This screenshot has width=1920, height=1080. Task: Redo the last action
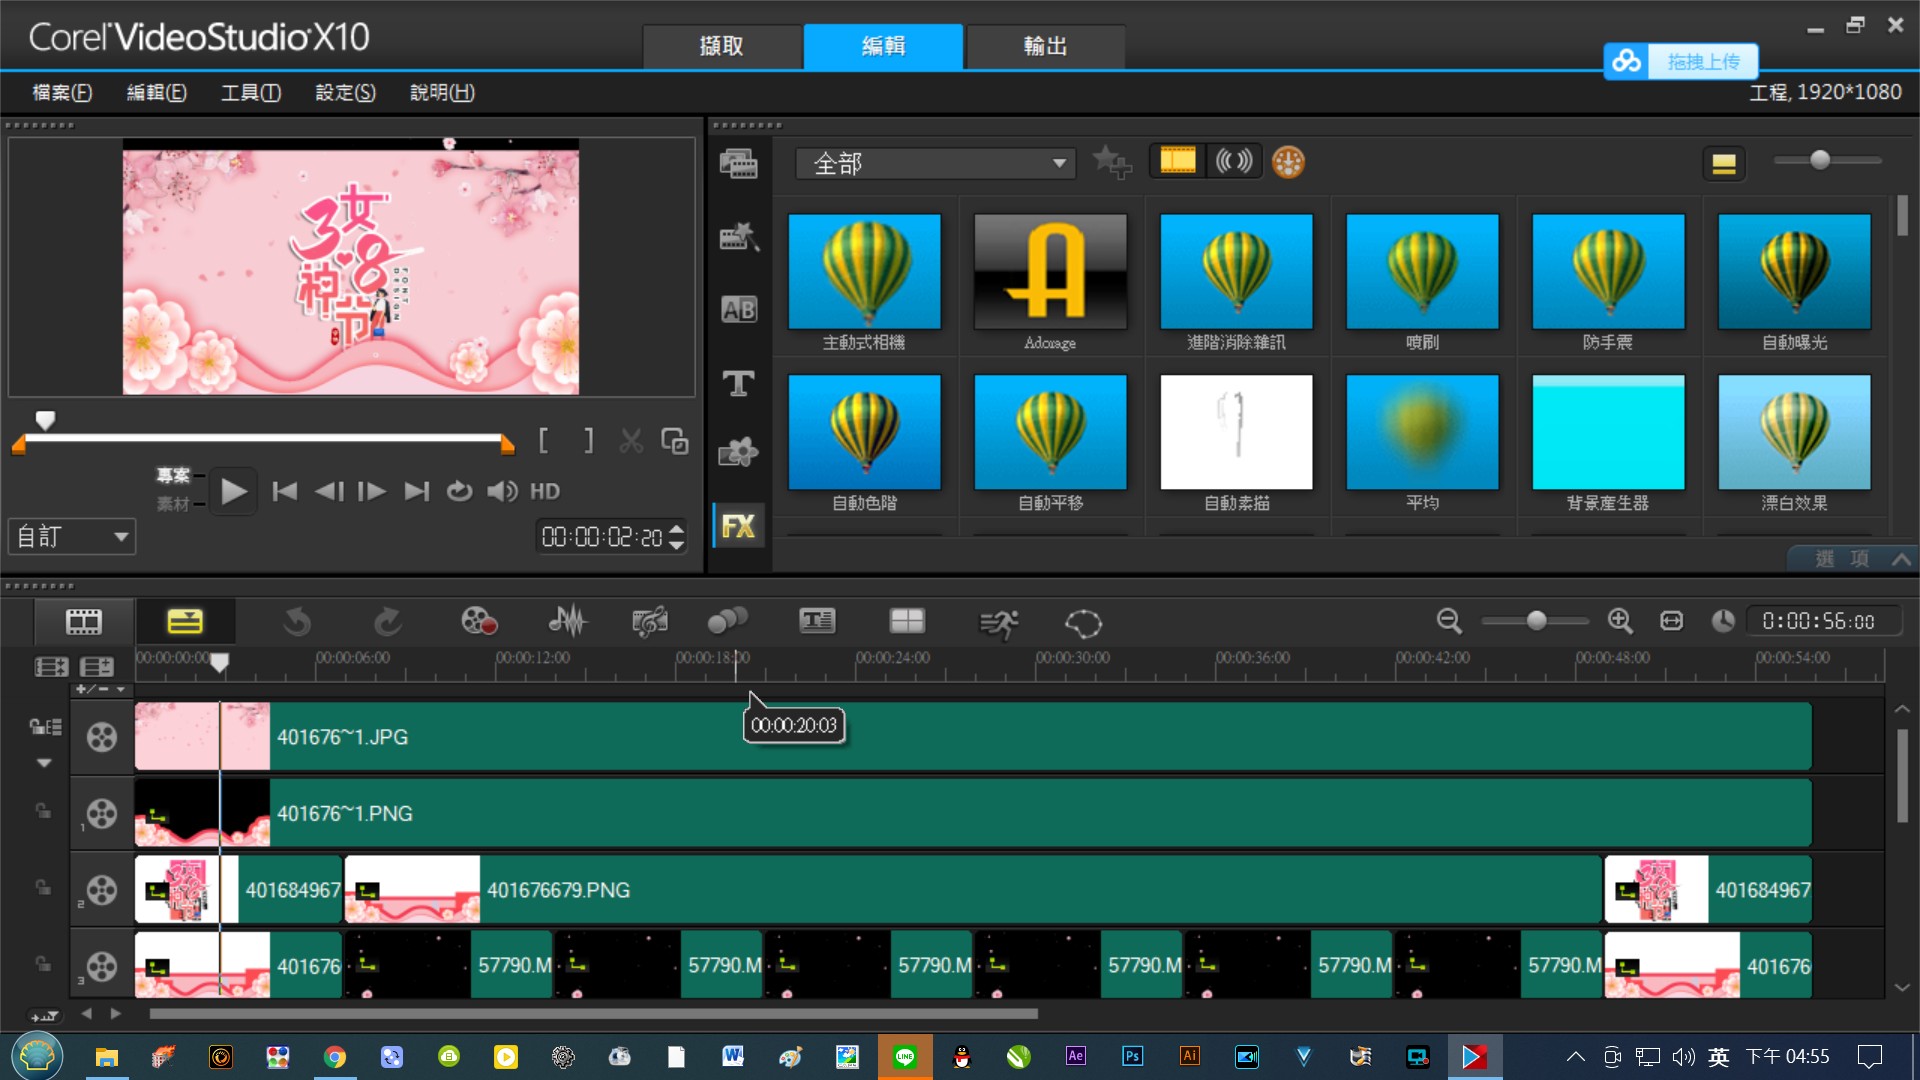[387, 622]
